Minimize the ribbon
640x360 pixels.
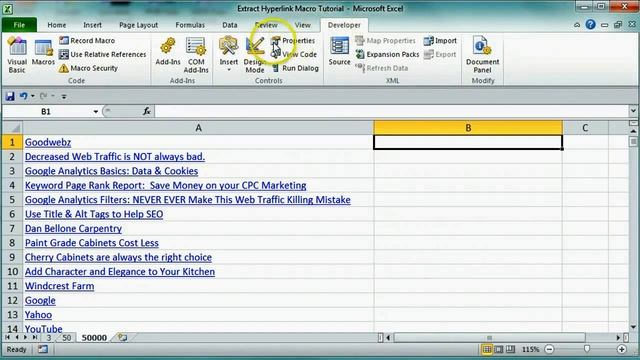click(577, 25)
